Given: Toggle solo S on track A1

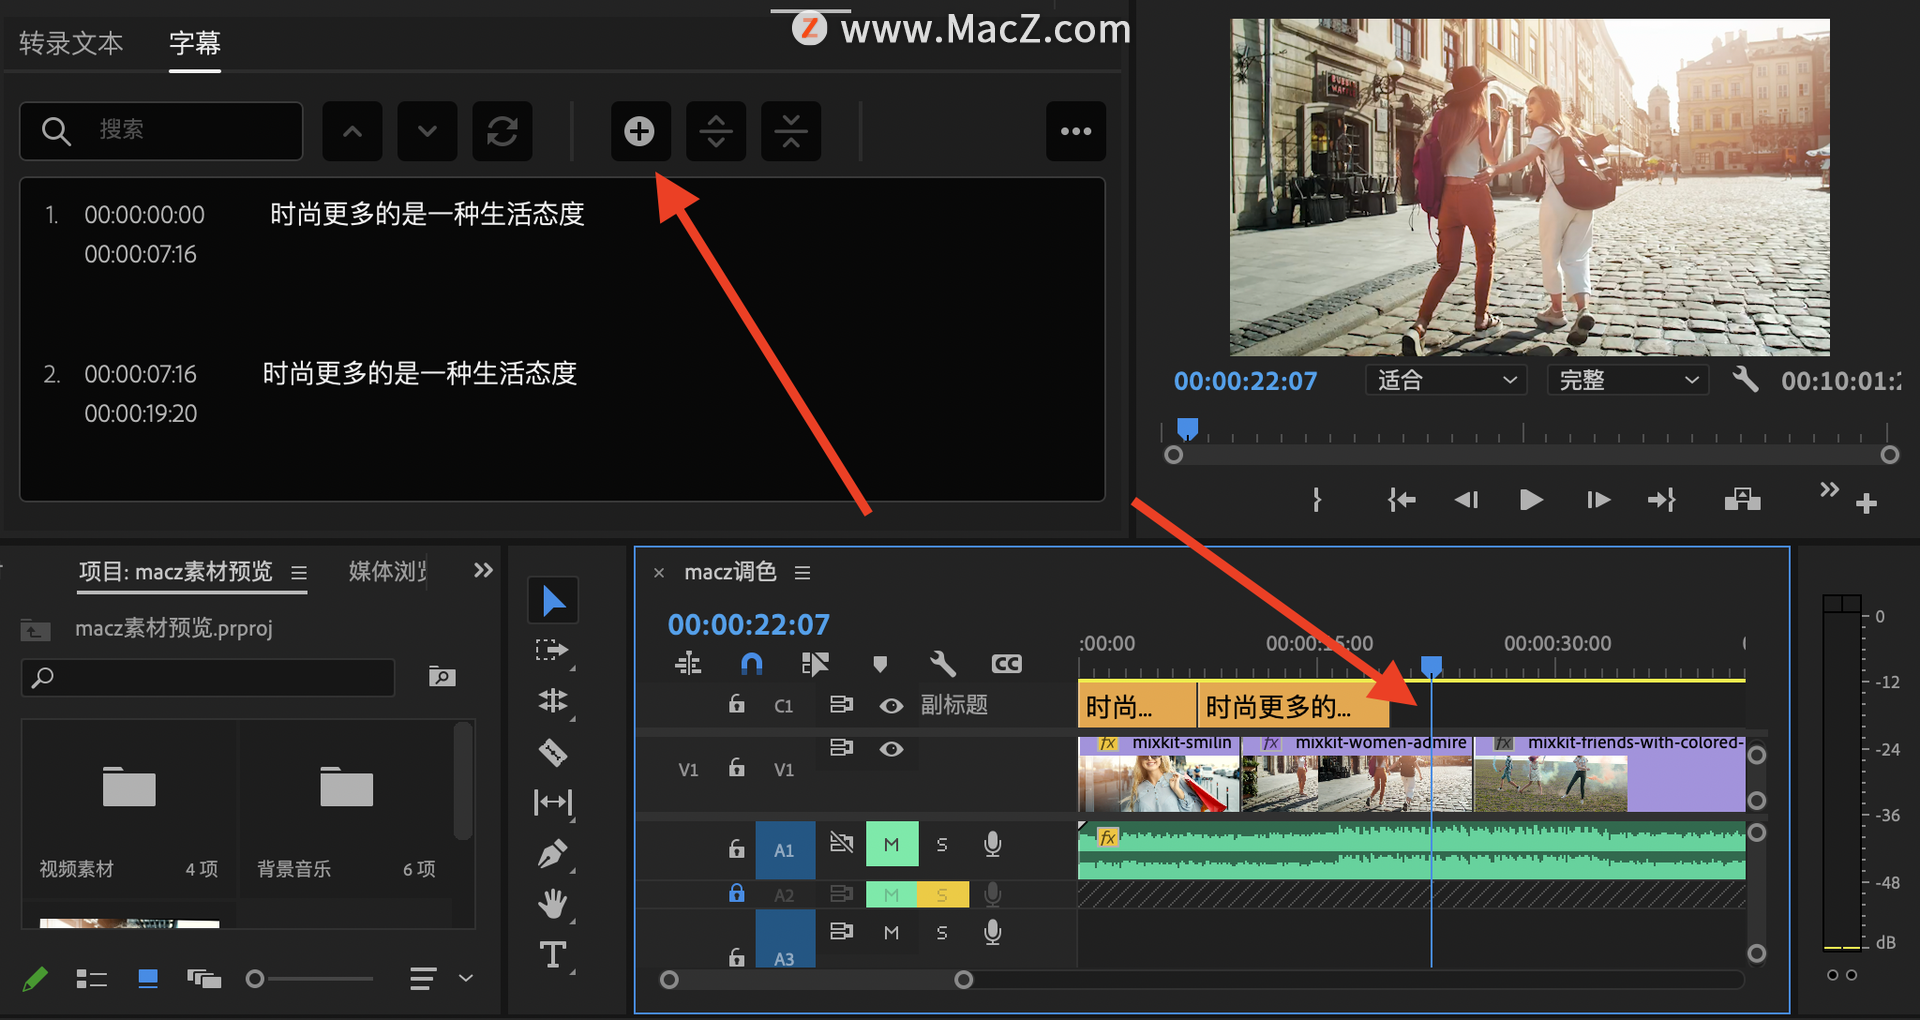Looking at the screenshot, I should pos(942,846).
